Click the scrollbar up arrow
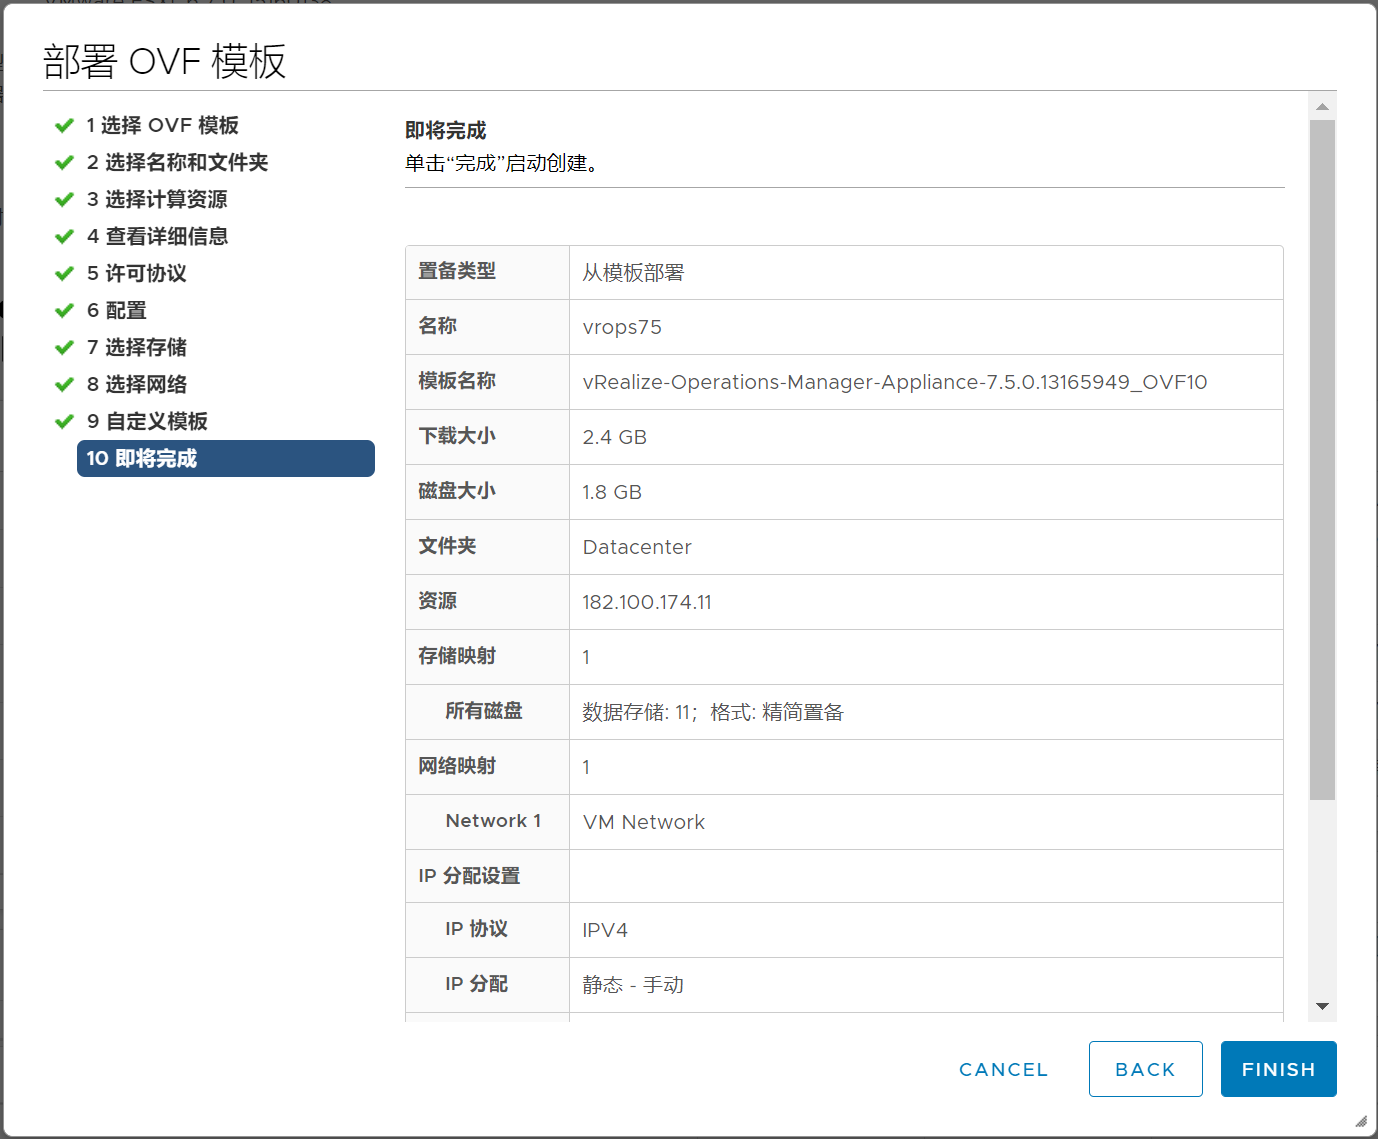 pyautogui.click(x=1322, y=106)
